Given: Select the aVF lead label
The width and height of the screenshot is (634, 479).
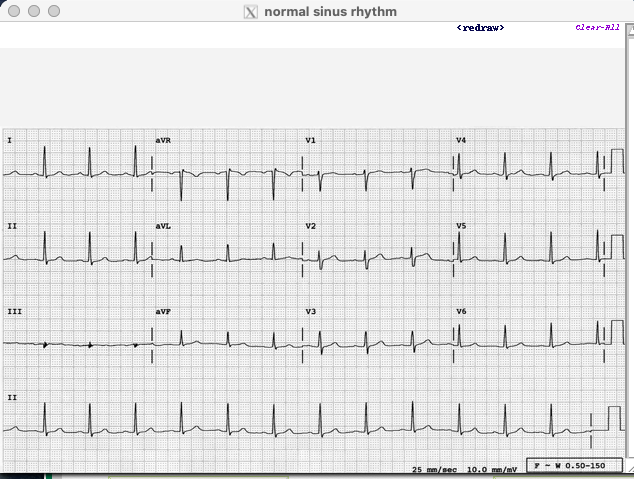Looking at the screenshot, I should point(163,312).
